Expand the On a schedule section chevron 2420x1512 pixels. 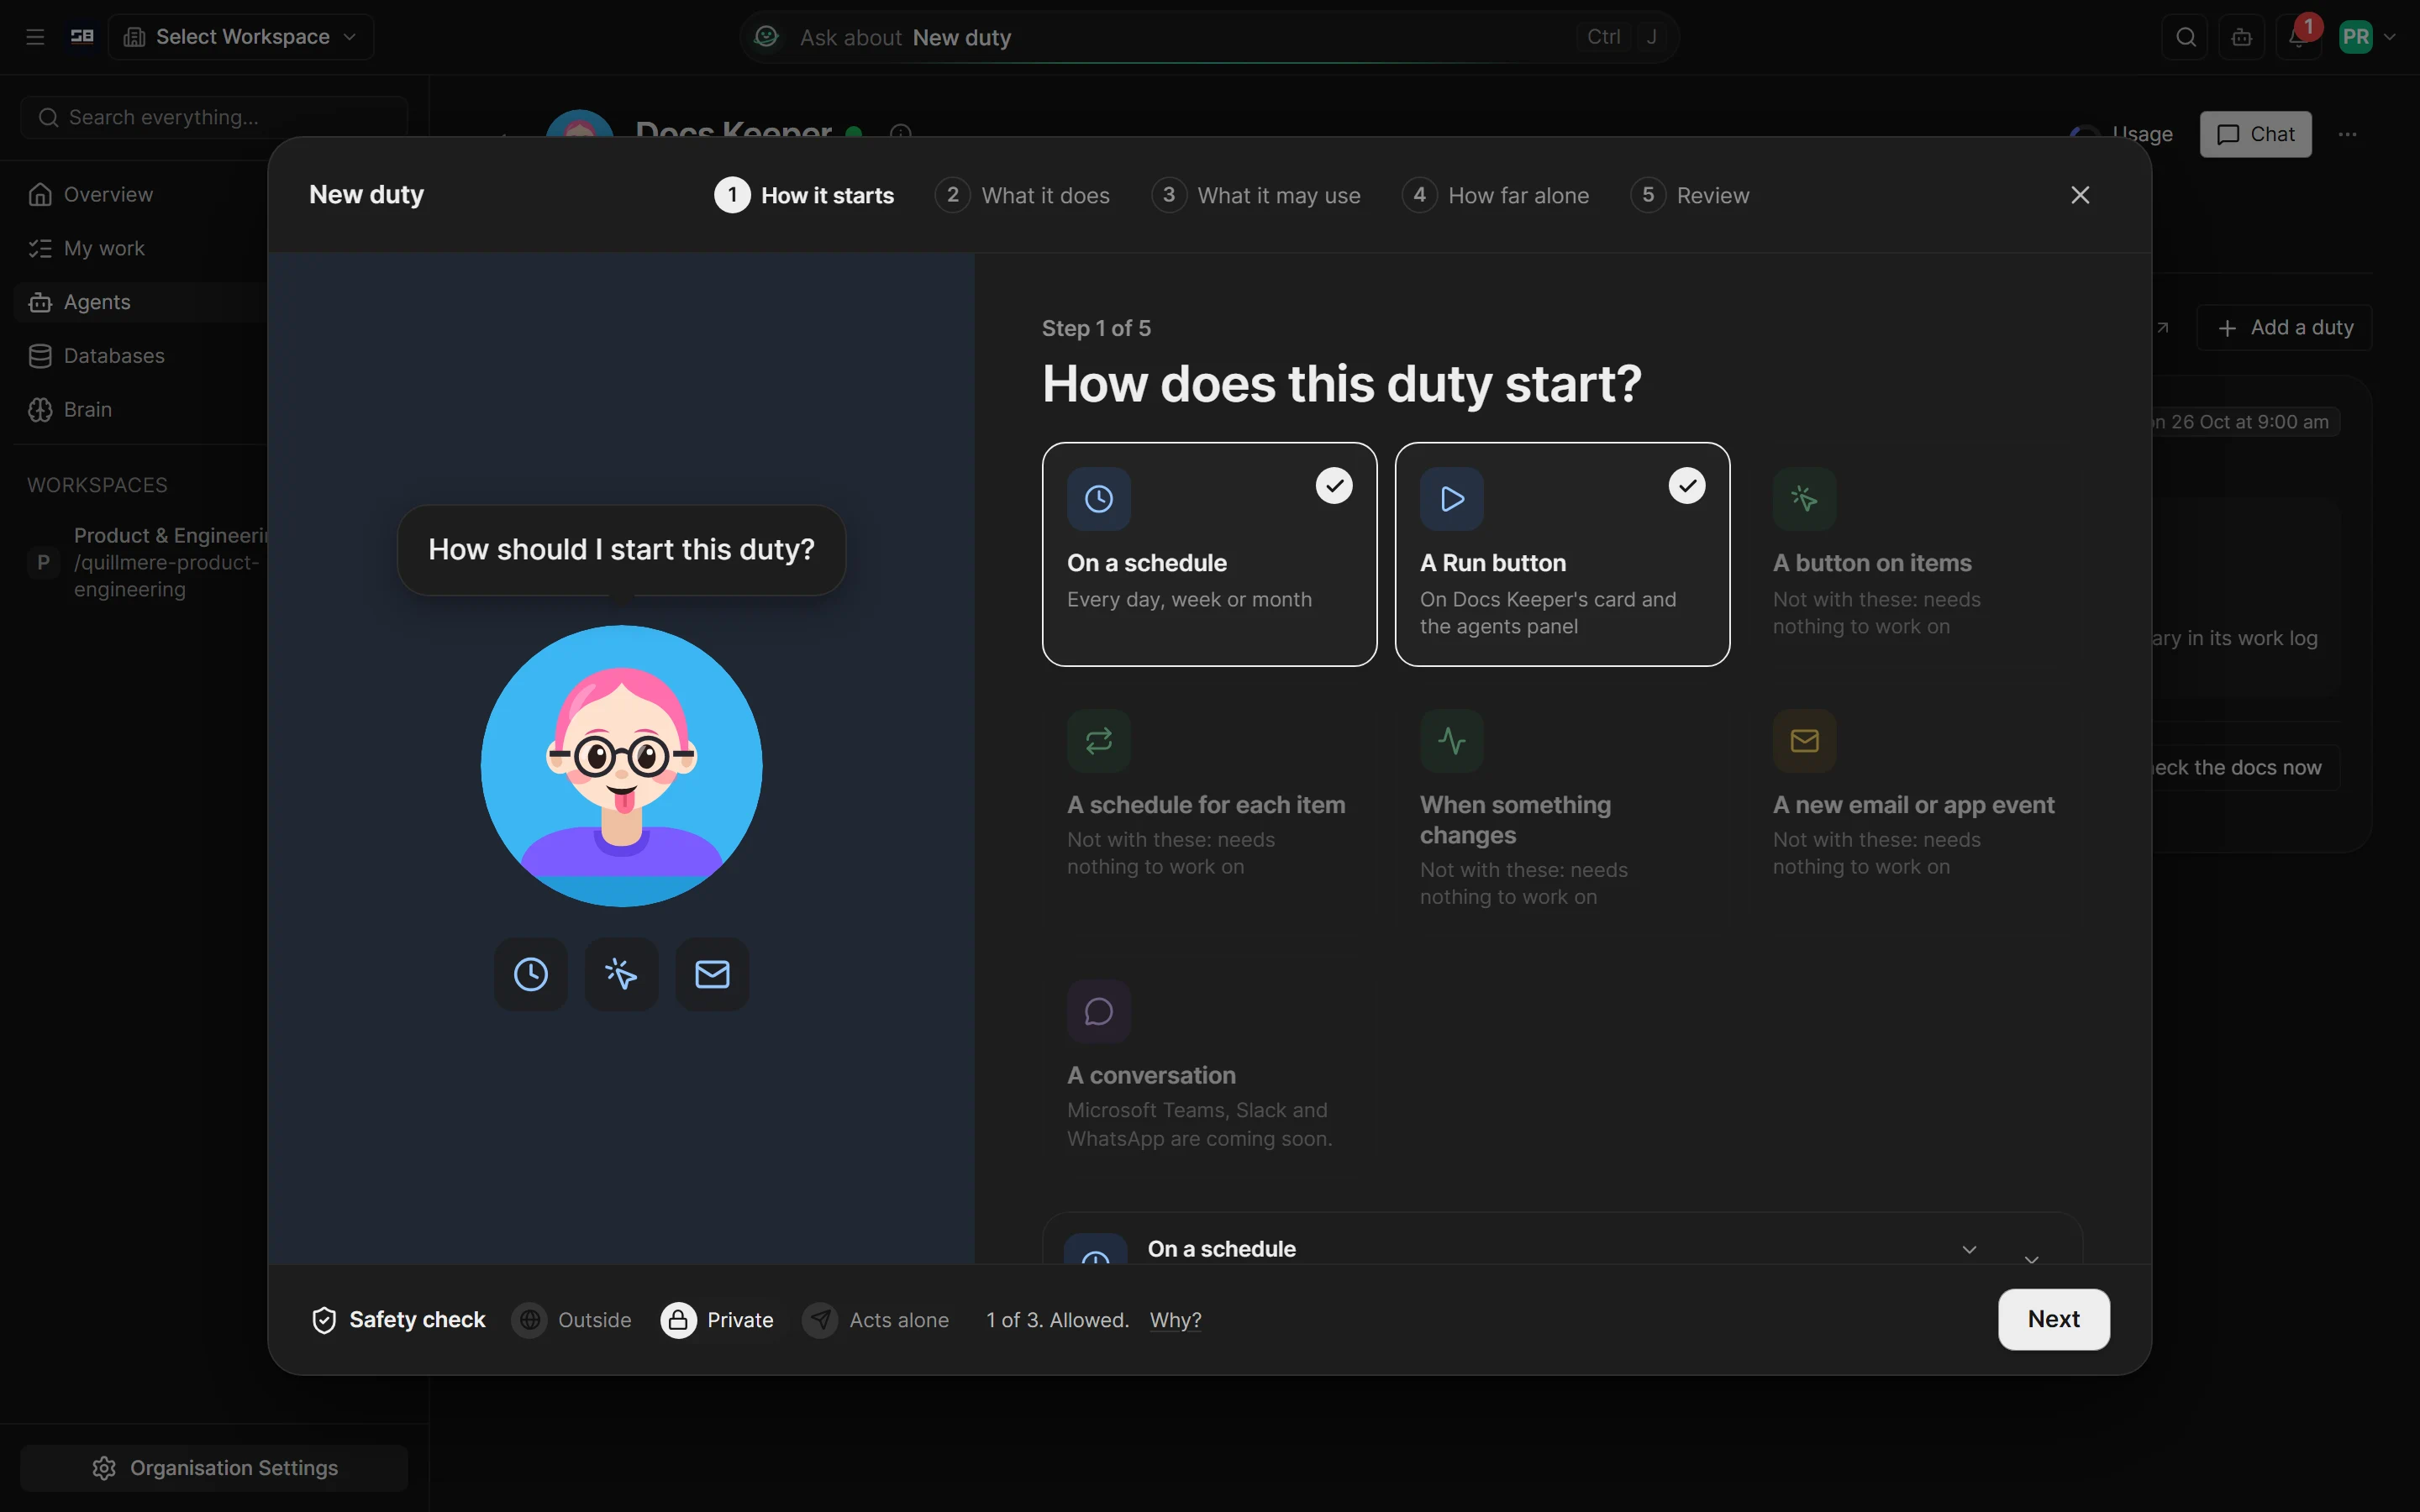1969,1250
